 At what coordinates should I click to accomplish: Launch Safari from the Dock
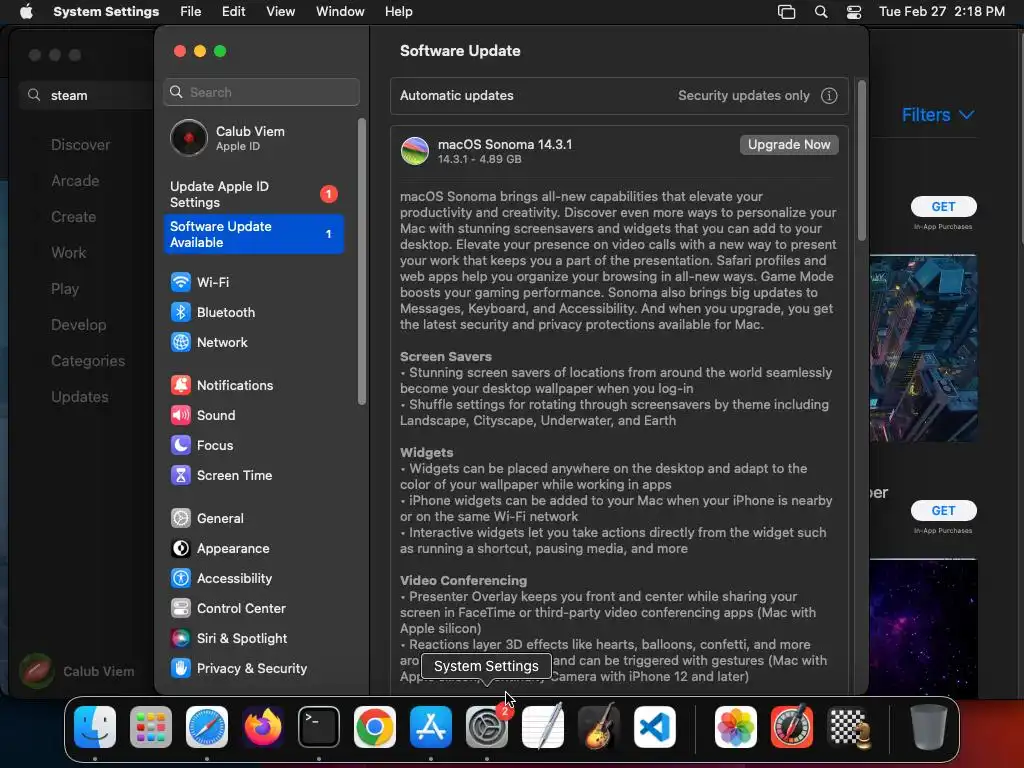207,727
